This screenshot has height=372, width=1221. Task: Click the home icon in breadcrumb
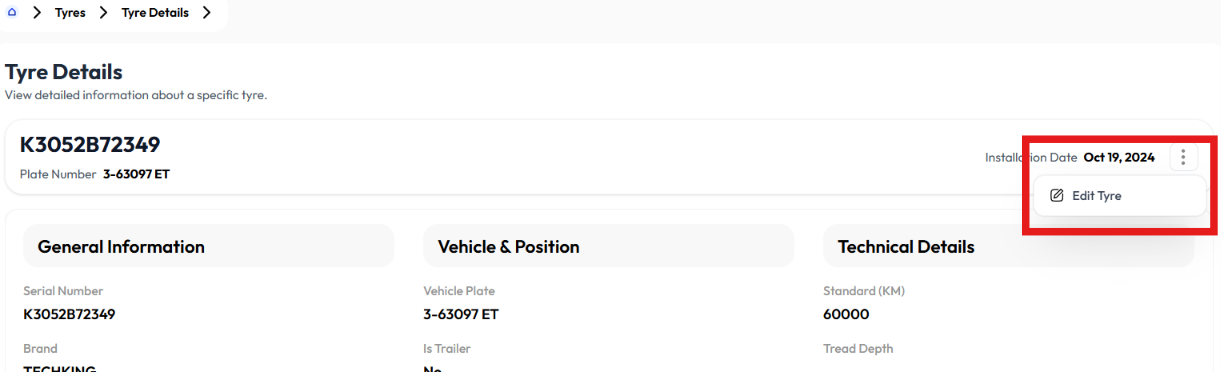point(12,13)
